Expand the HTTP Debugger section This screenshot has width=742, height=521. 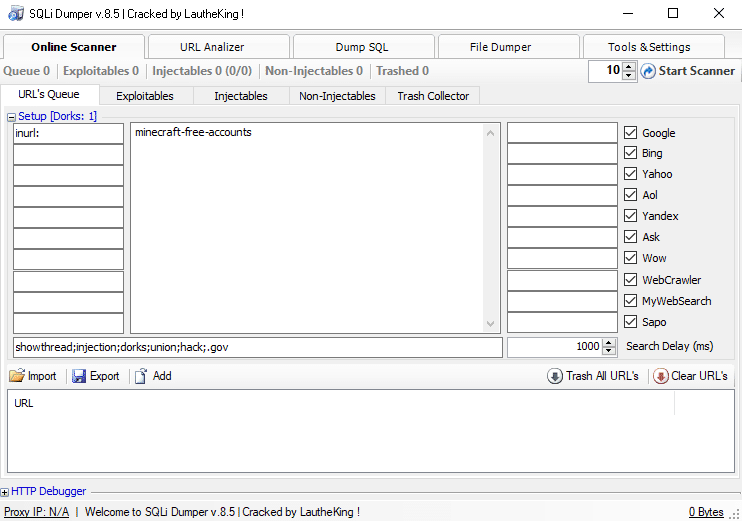click(4, 492)
